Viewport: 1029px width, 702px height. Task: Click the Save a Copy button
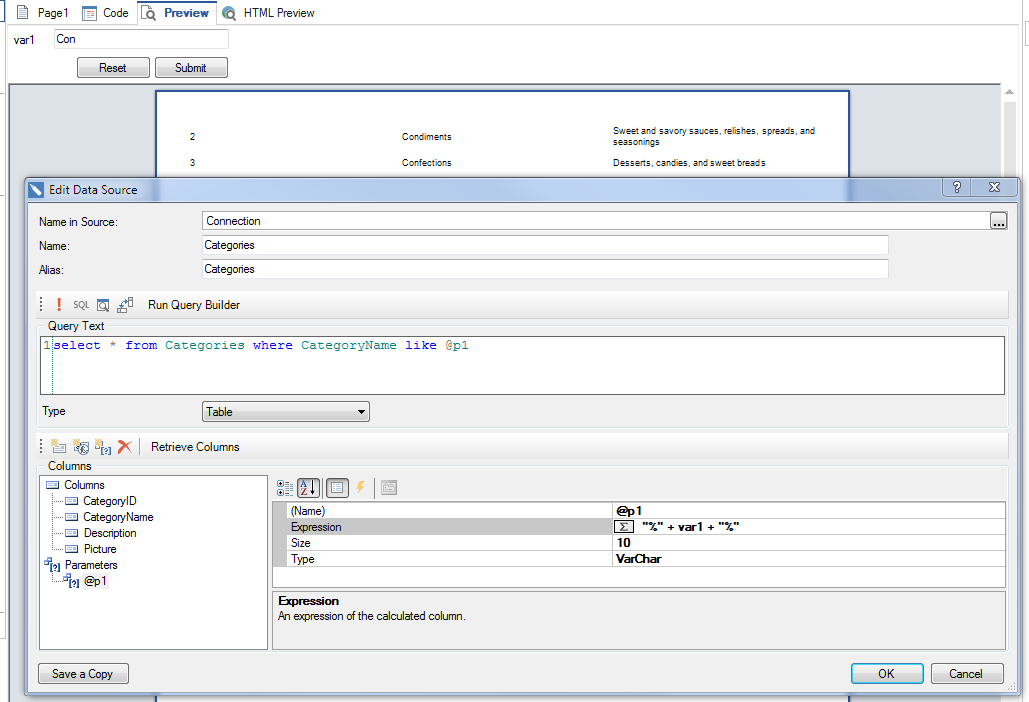[x=83, y=674]
